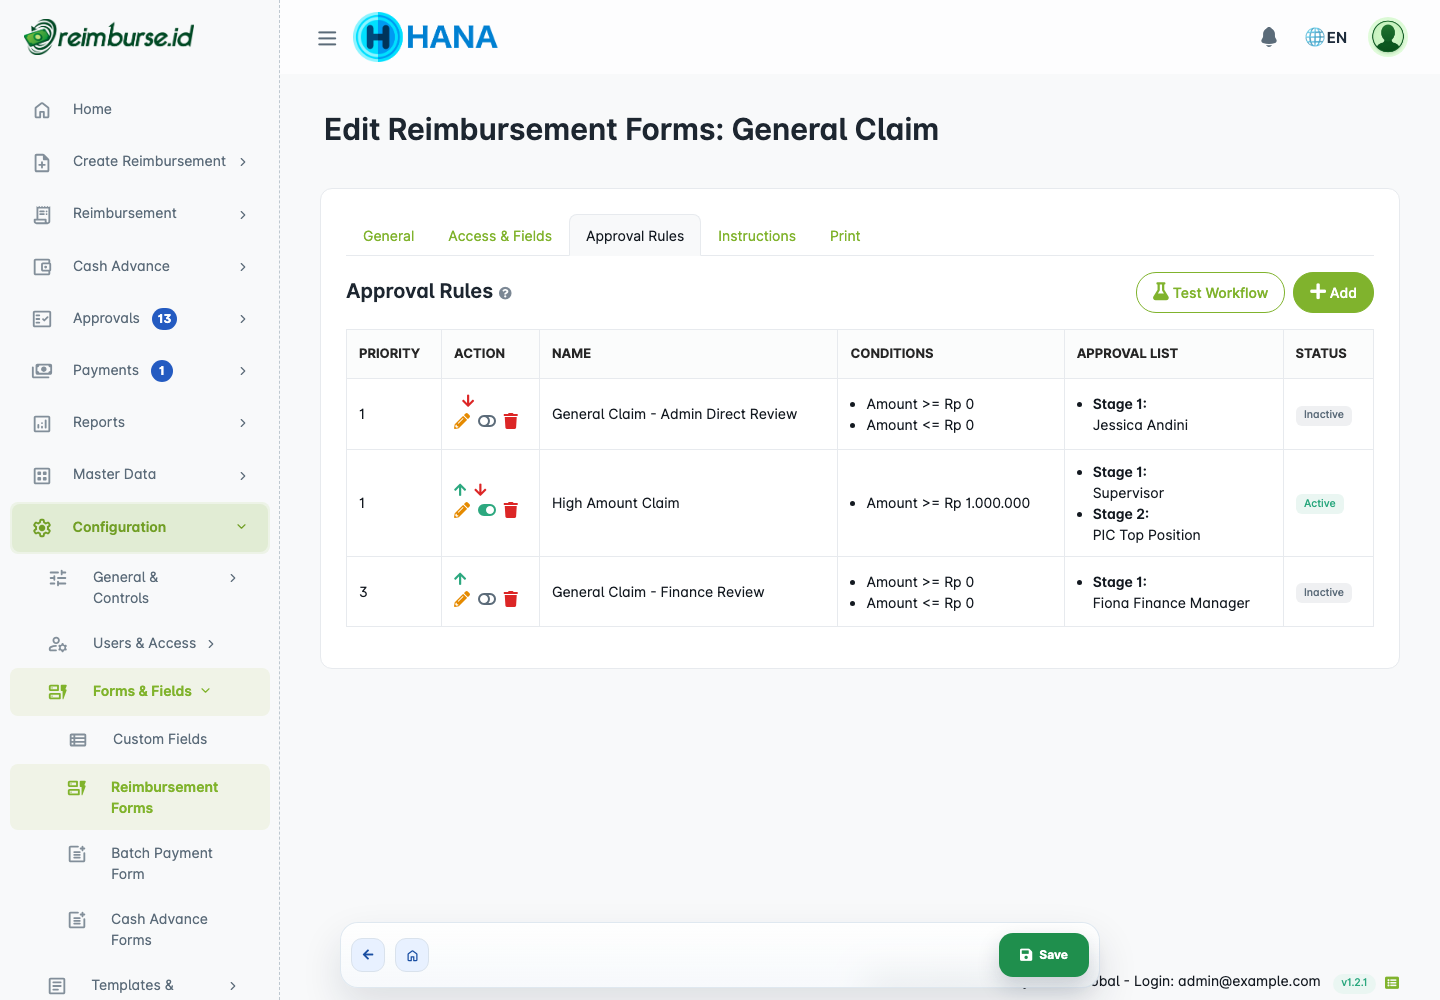Expand the Payments sidebar menu
The image size is (1440, 1000).
click(140, 370)
